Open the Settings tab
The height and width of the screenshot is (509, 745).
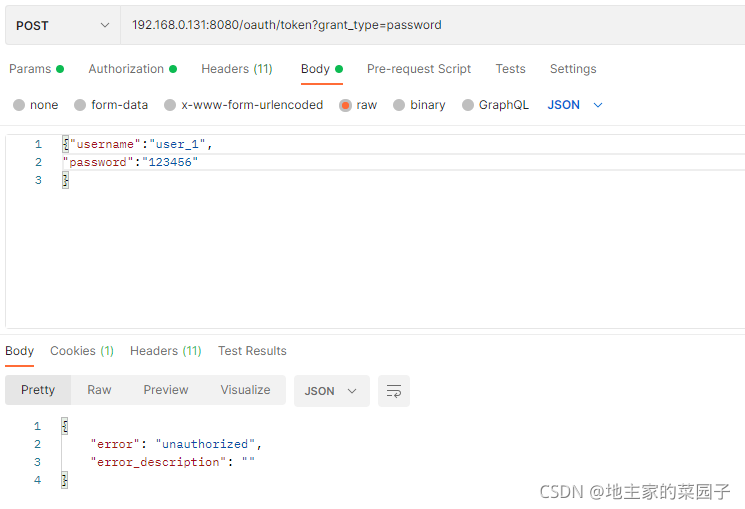click(573, 69)
